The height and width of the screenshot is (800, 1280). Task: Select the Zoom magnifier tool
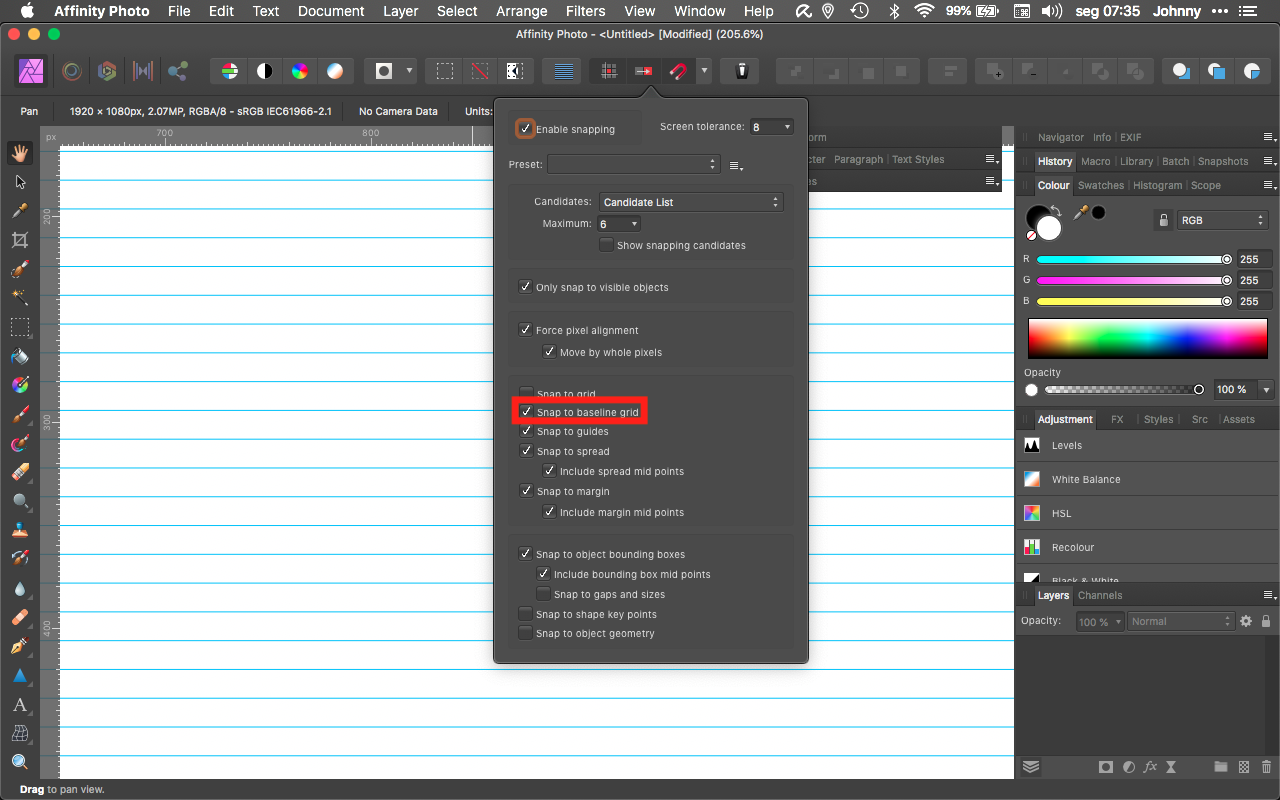coord(20,763)
